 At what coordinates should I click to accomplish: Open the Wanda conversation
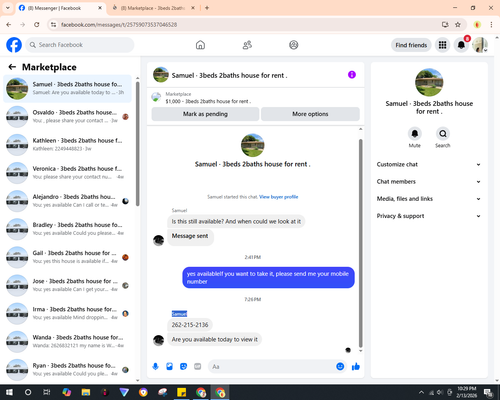pyautogui.click(x=68, y=342)
